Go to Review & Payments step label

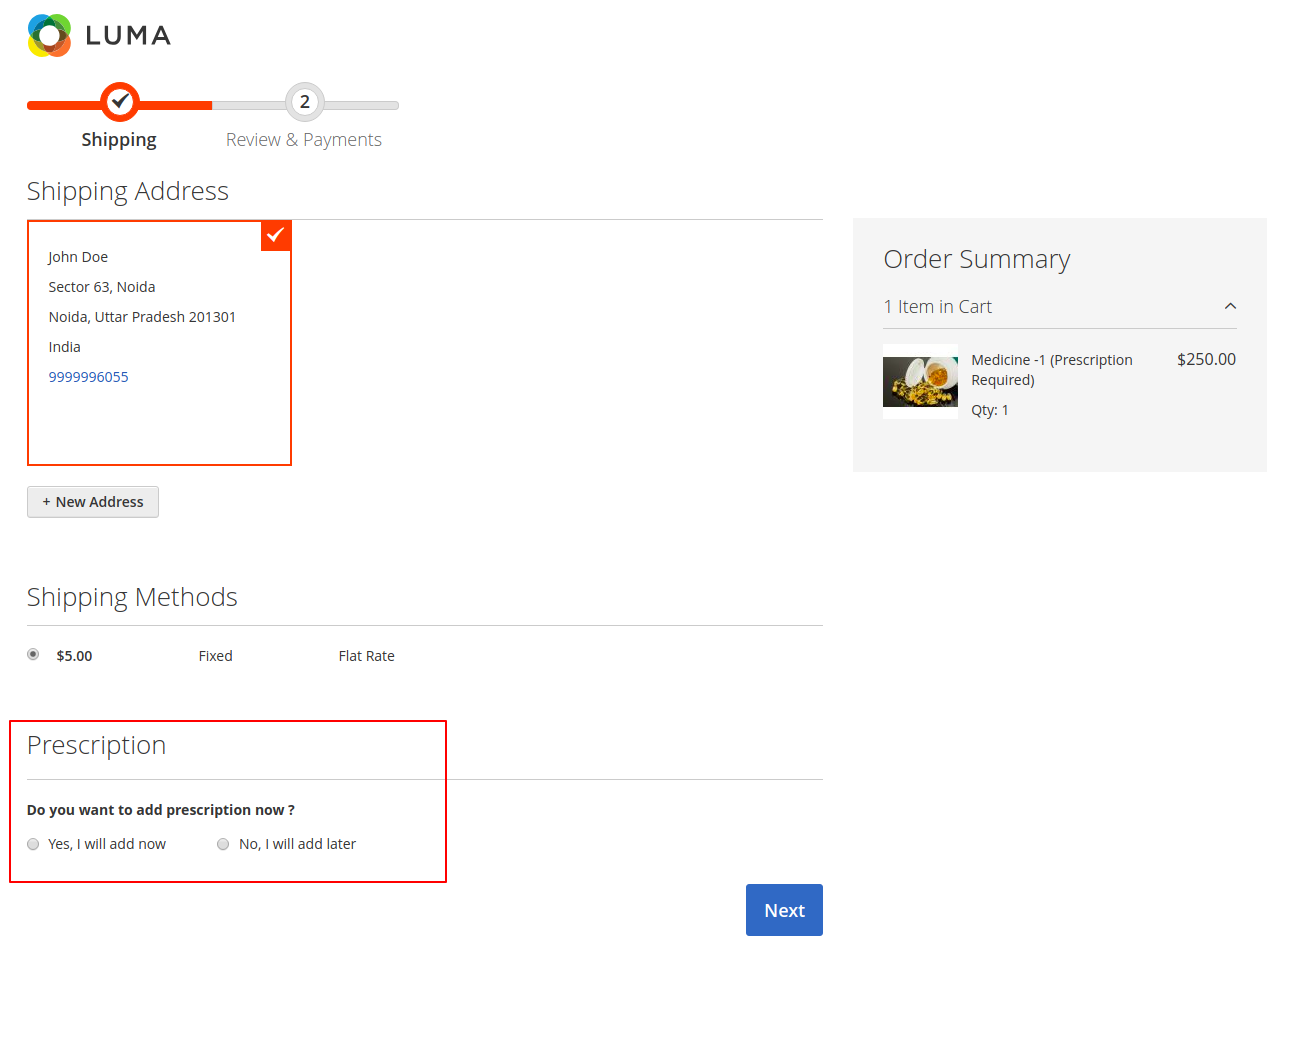coord(303,140)
